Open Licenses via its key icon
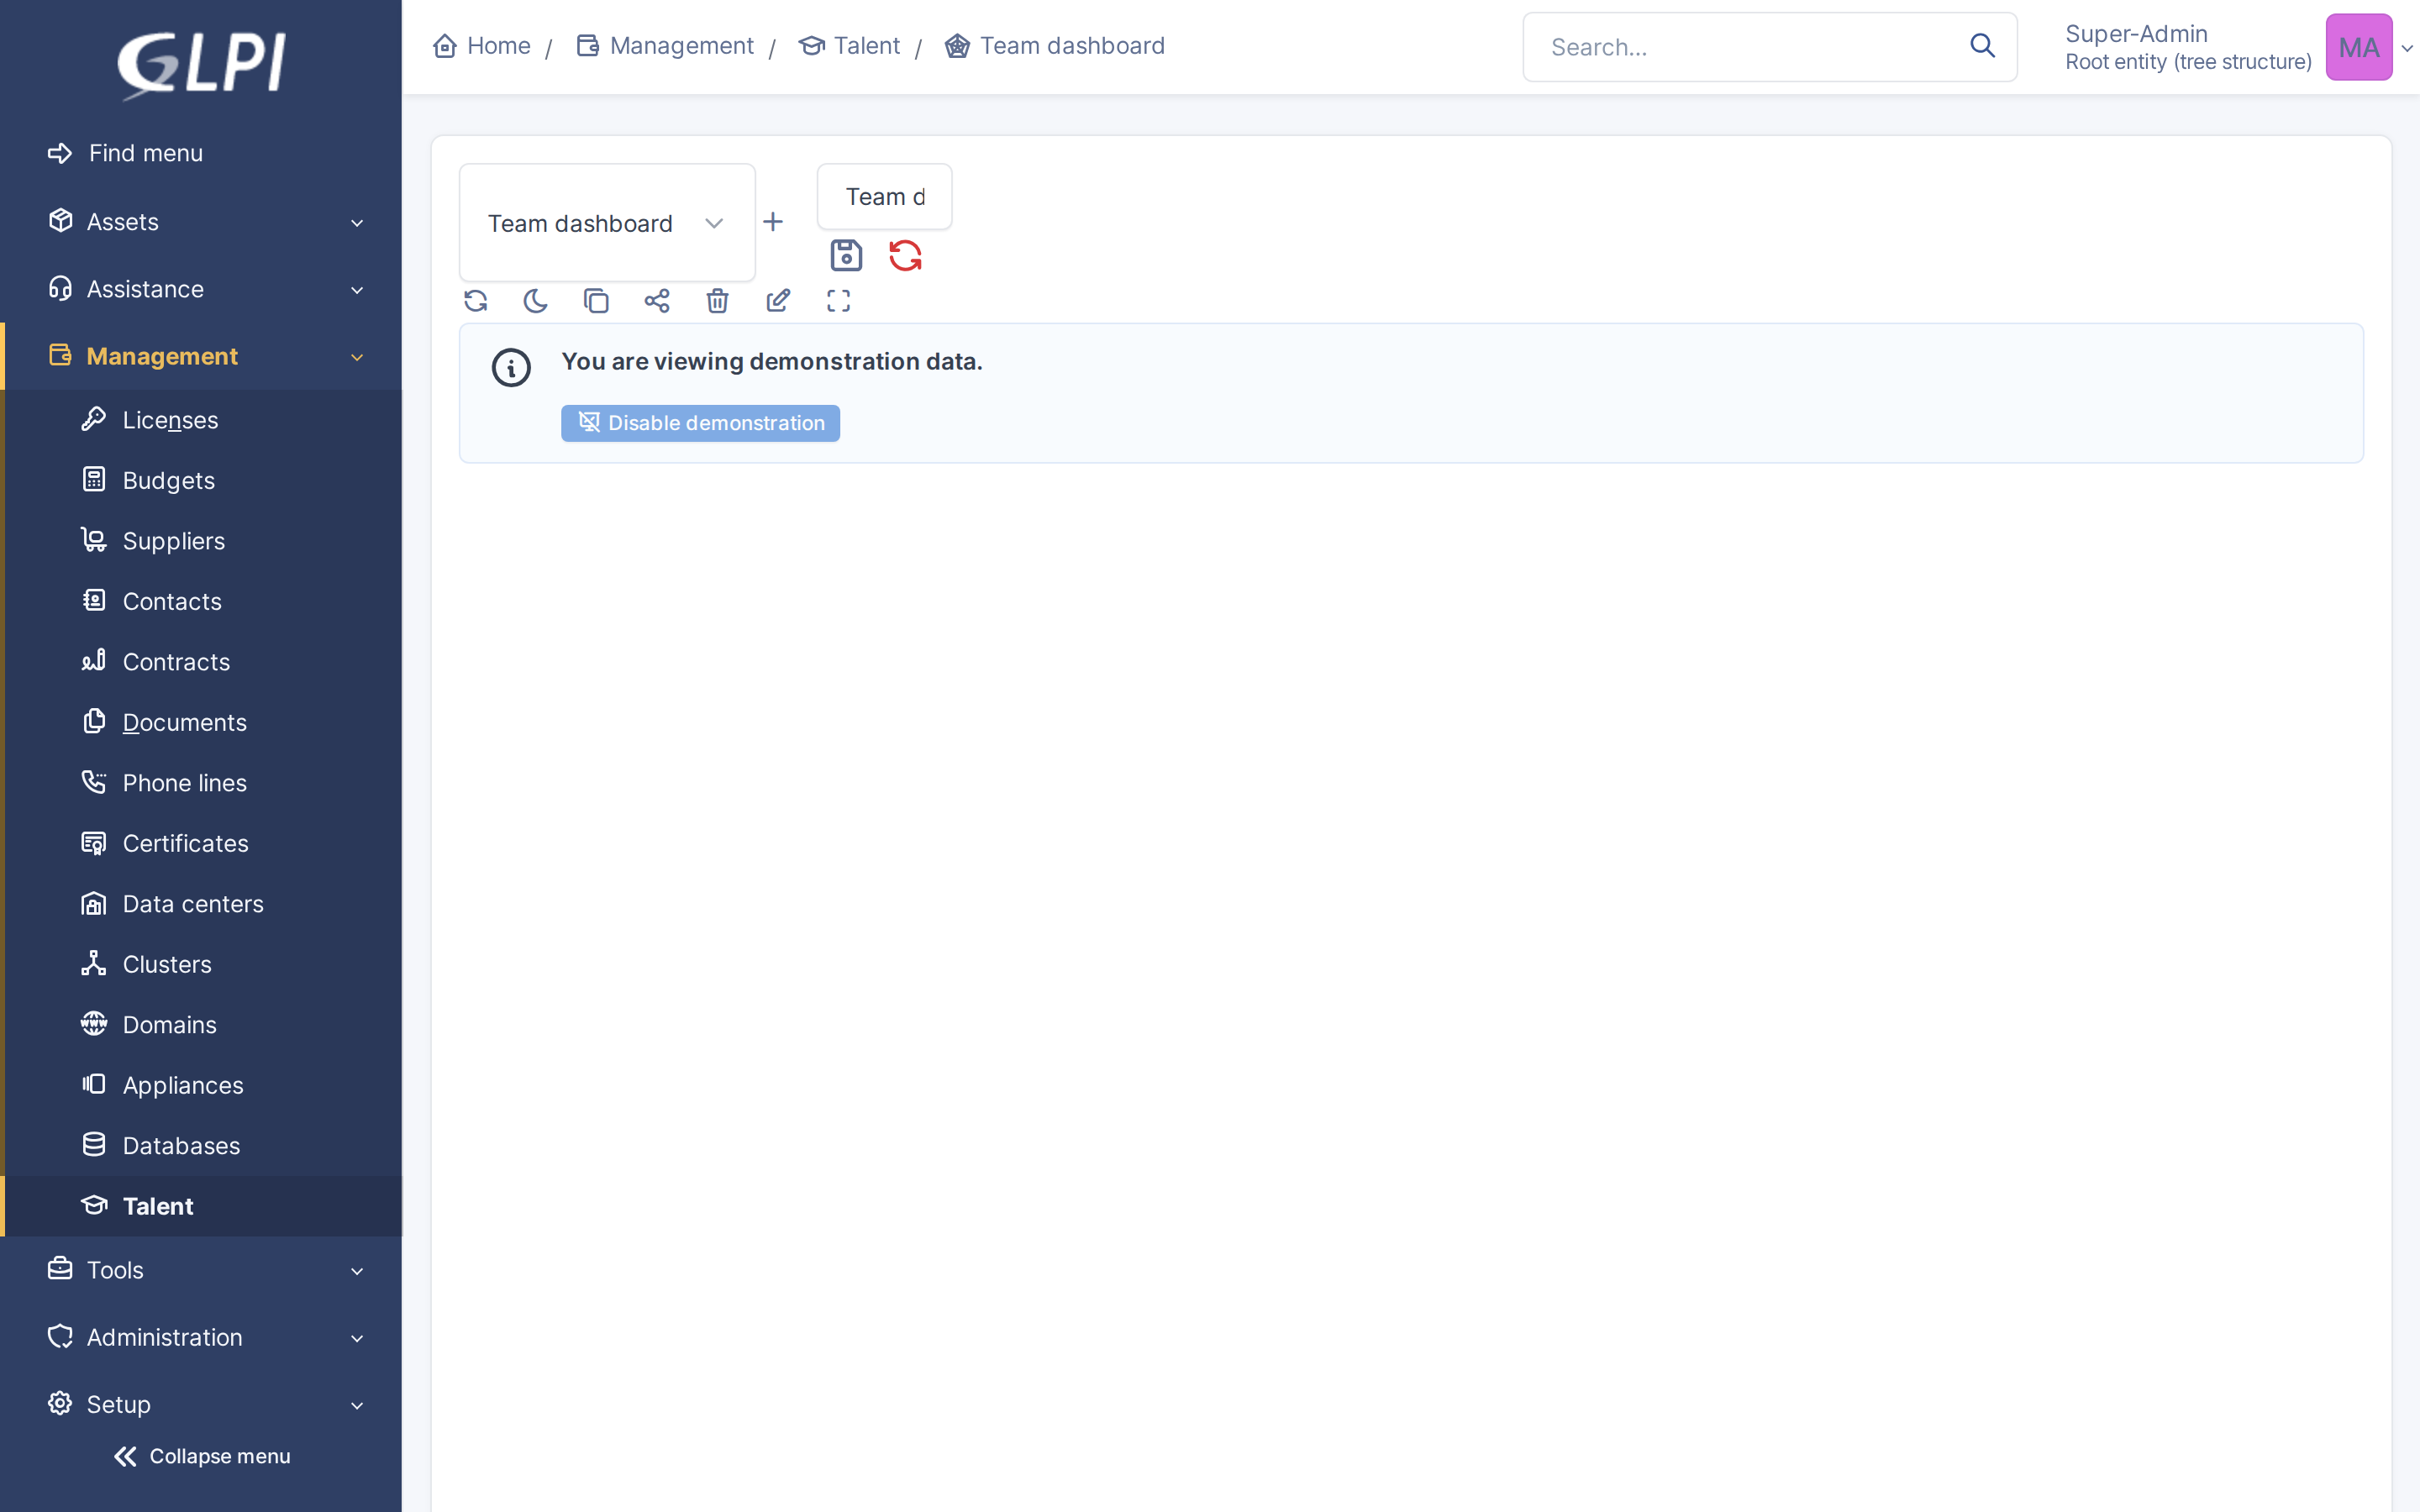The height and width of the screenshot is (1512, 2420). tap(94, 419)
